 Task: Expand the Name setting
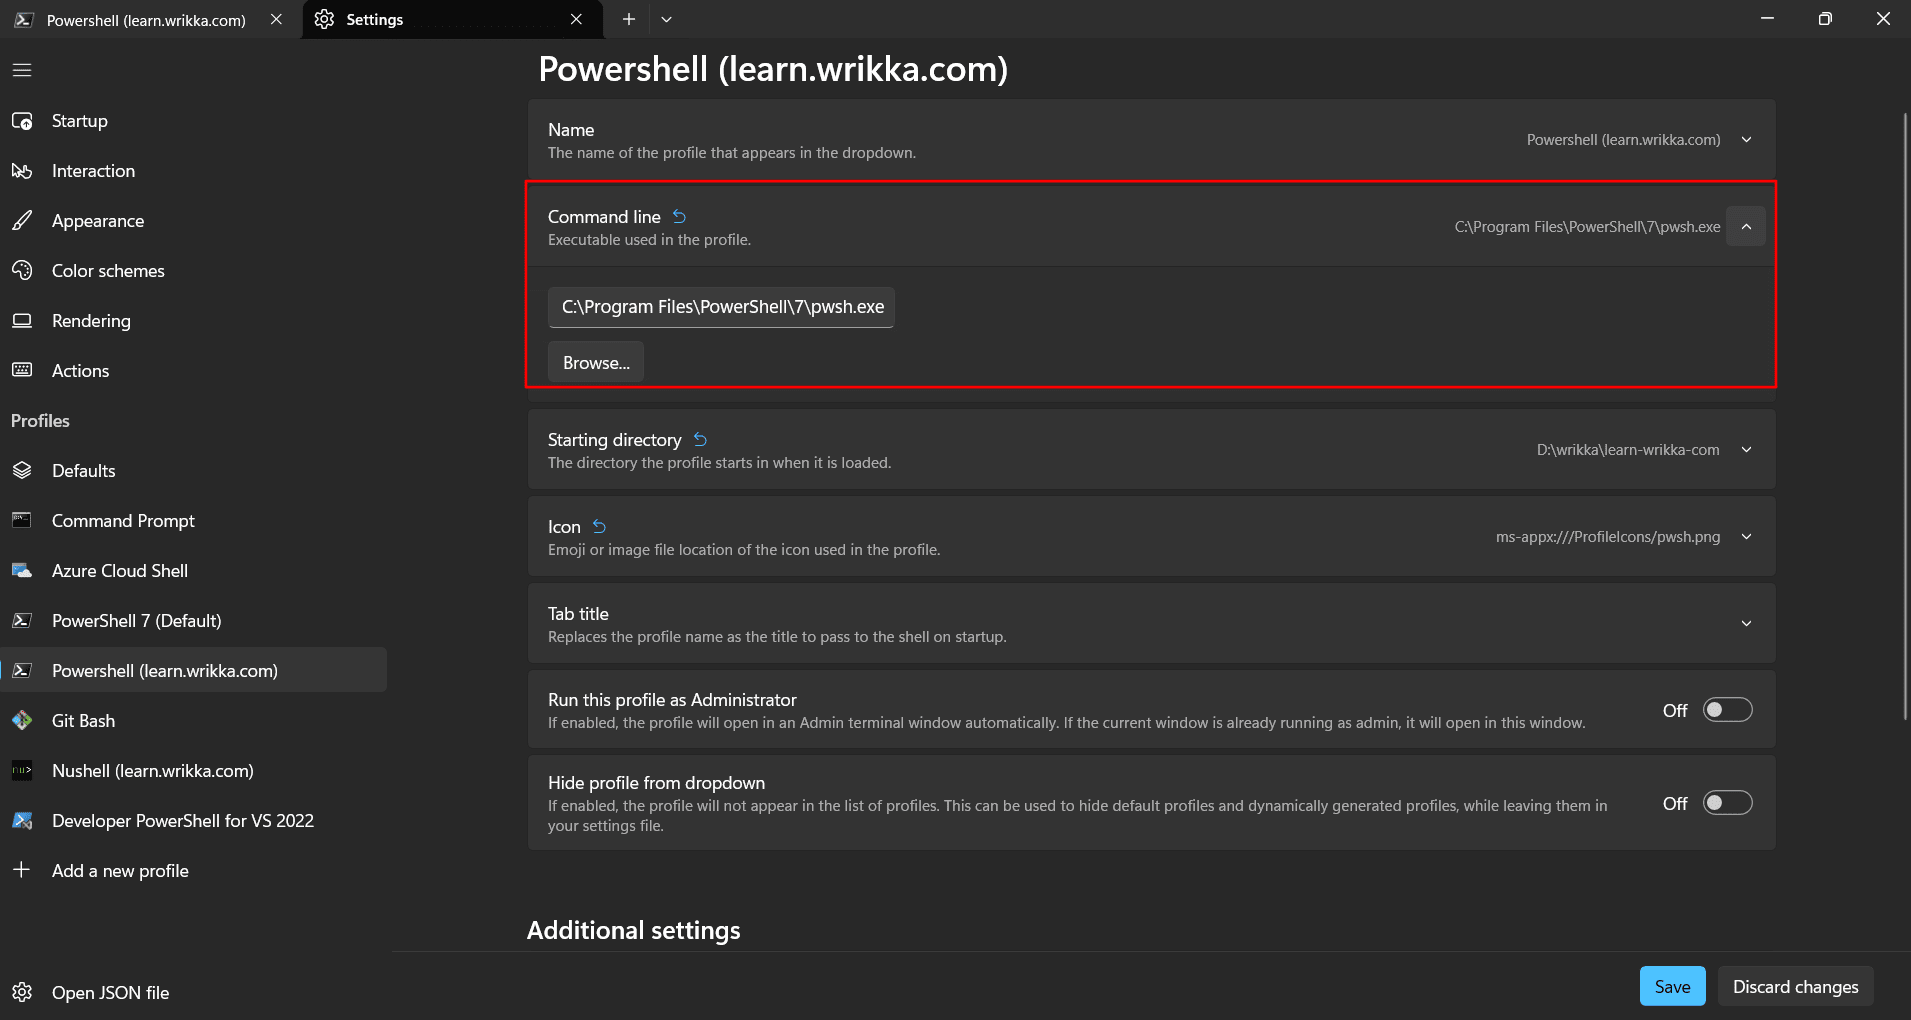[1746, 140]
